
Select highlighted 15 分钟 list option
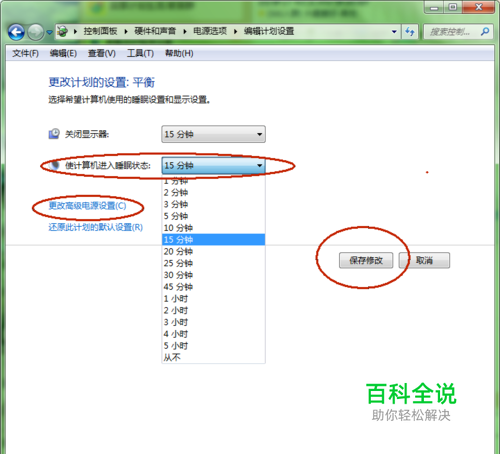(x=213, y=240)
